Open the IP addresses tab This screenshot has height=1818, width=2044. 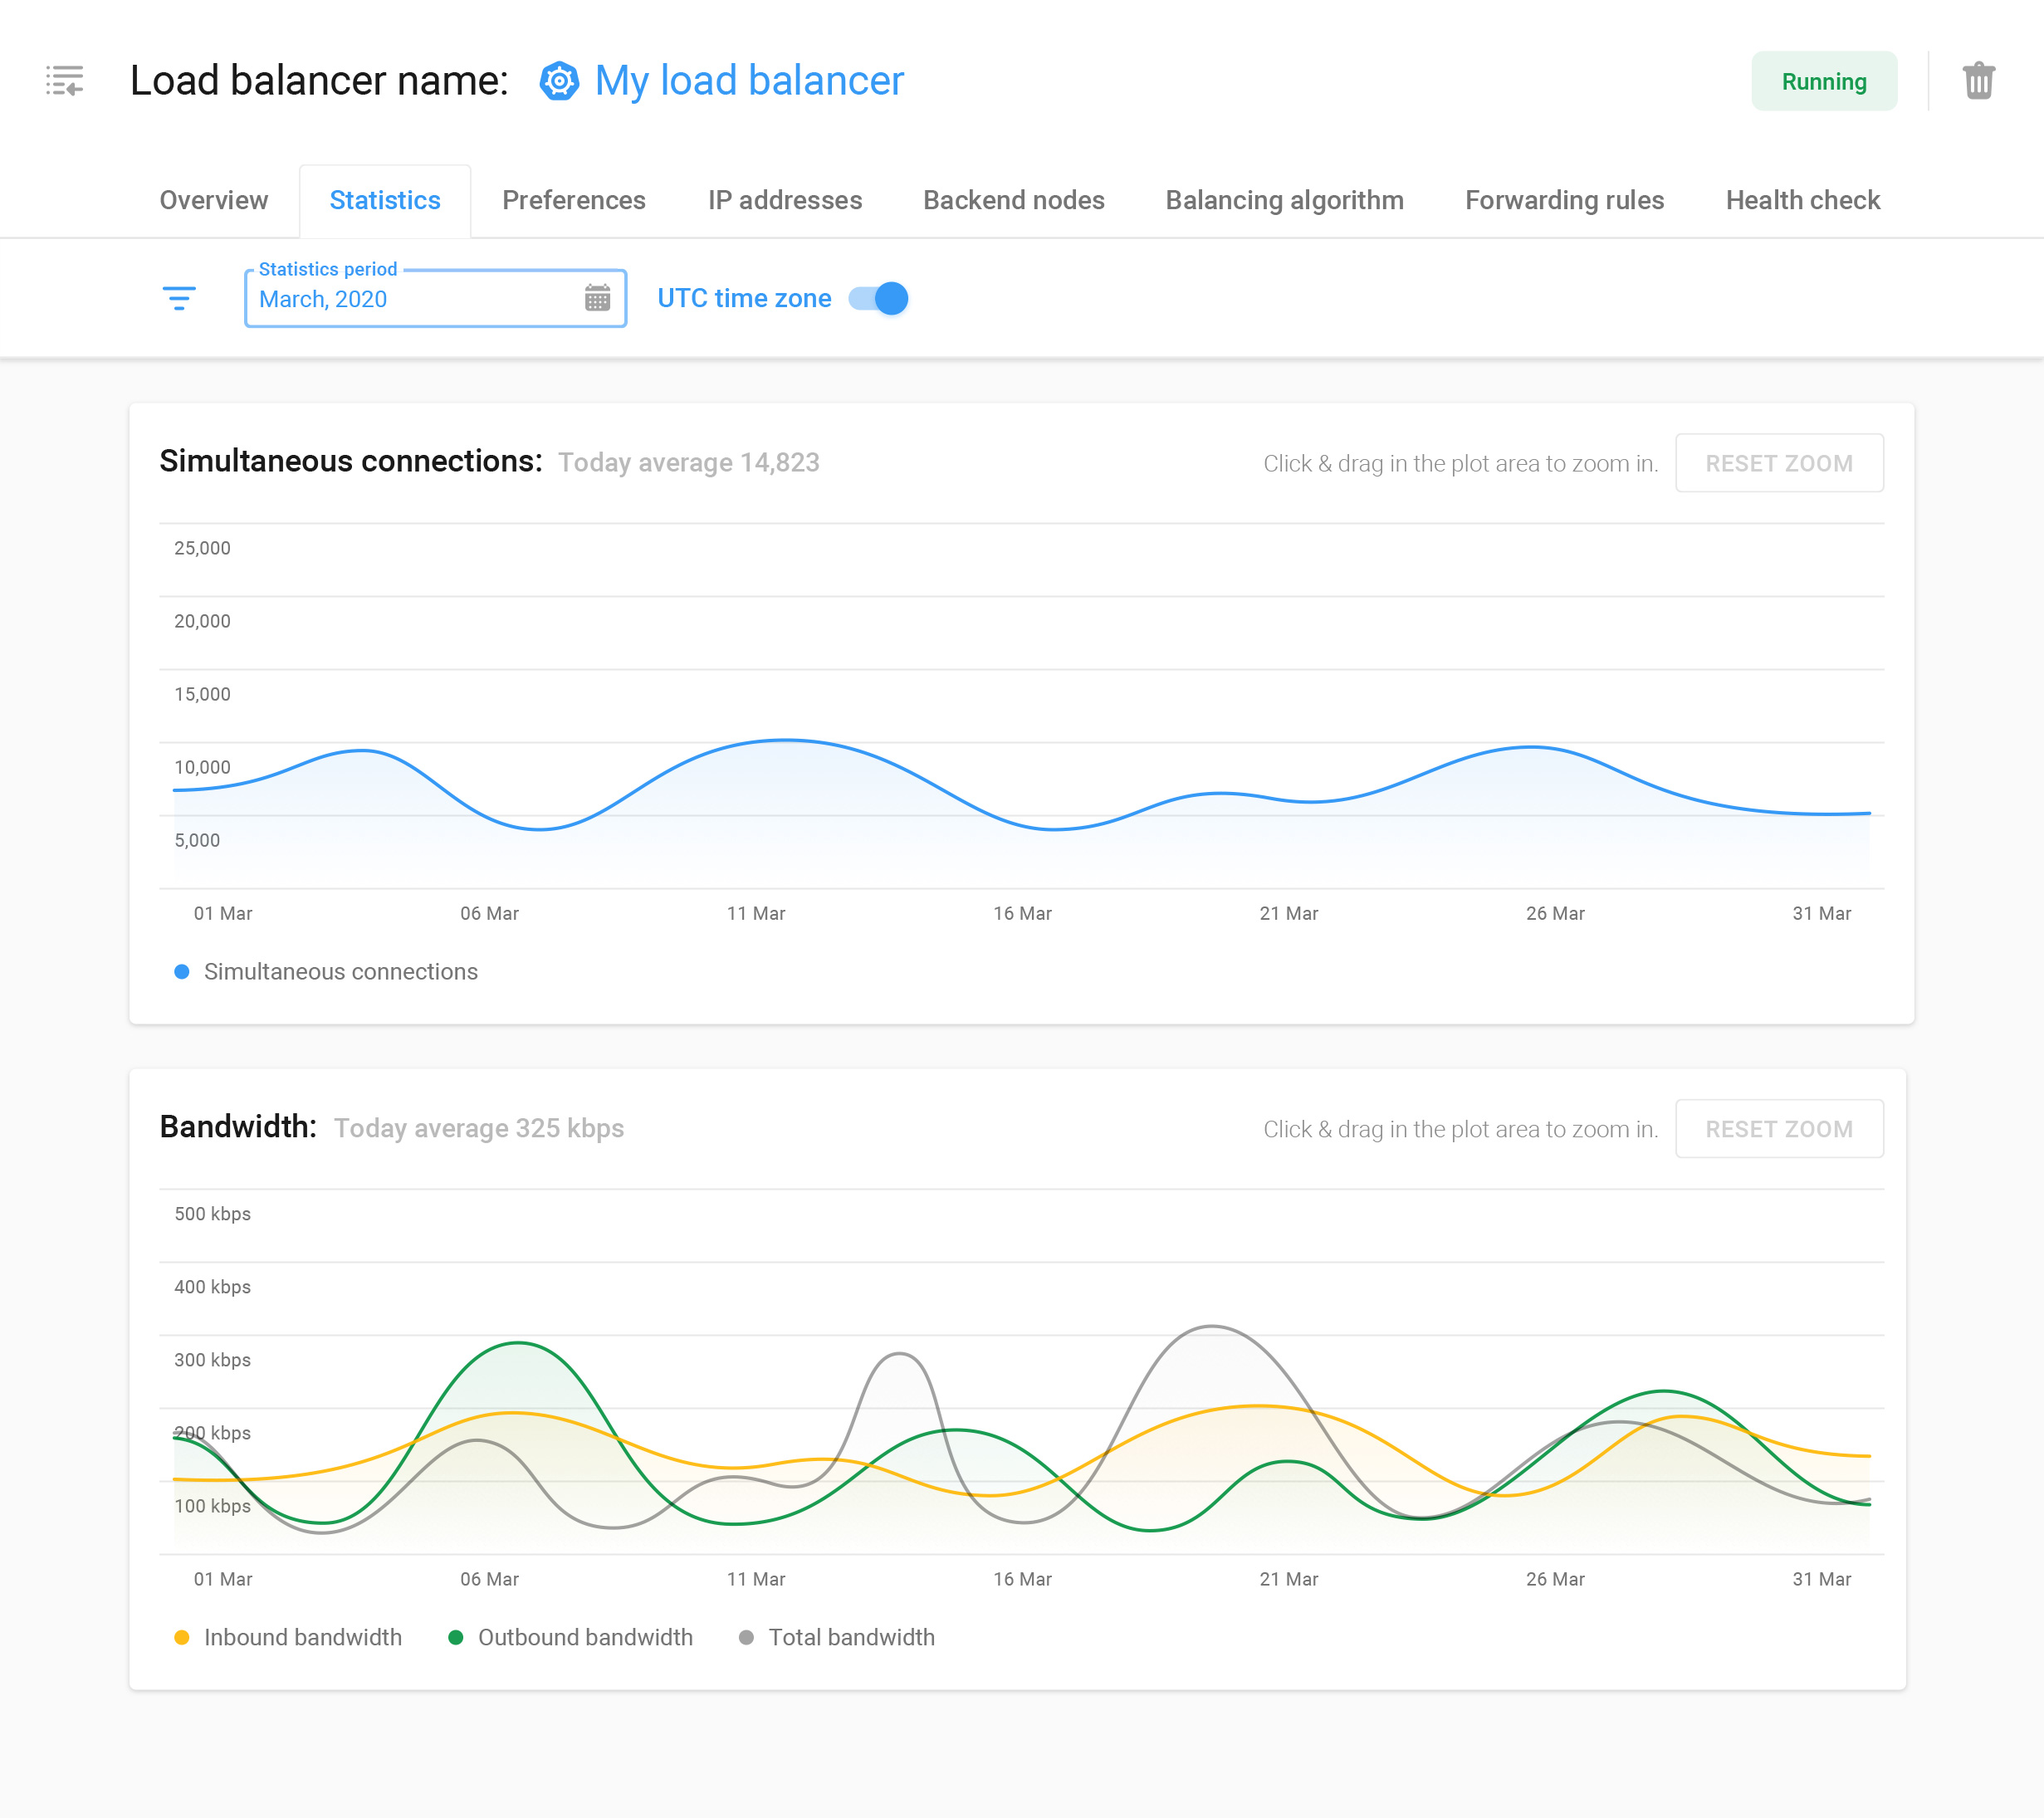(785, 200)
